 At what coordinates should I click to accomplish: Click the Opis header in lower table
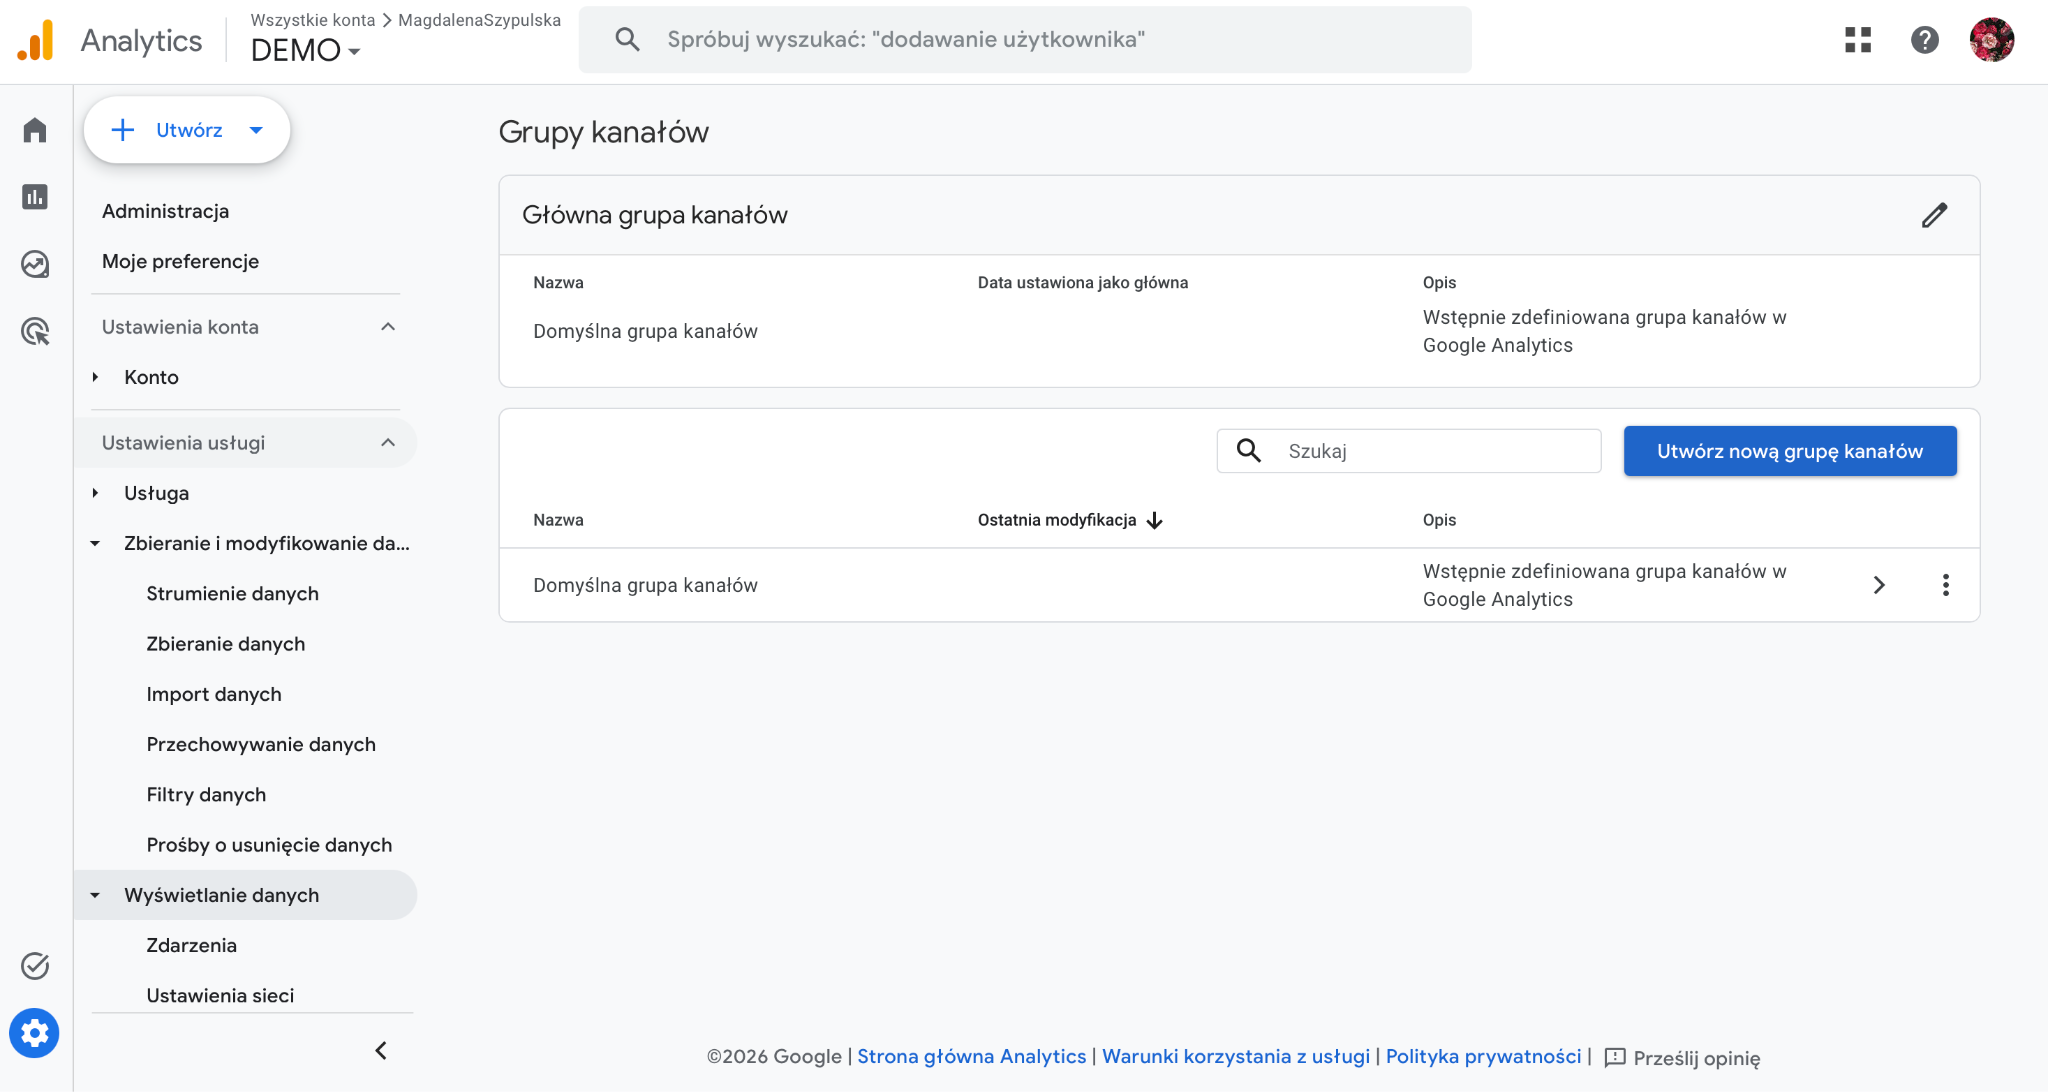[x=1439, y=520]
